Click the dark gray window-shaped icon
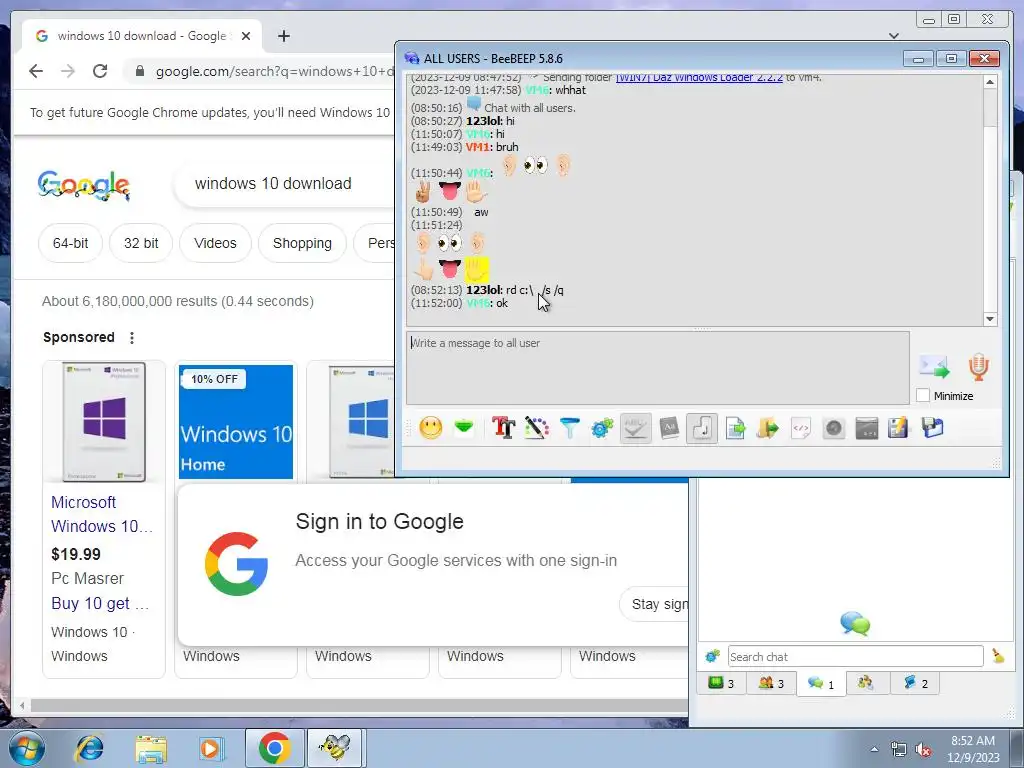Screen dimensions: 1024x768 (x=867, y=428)
